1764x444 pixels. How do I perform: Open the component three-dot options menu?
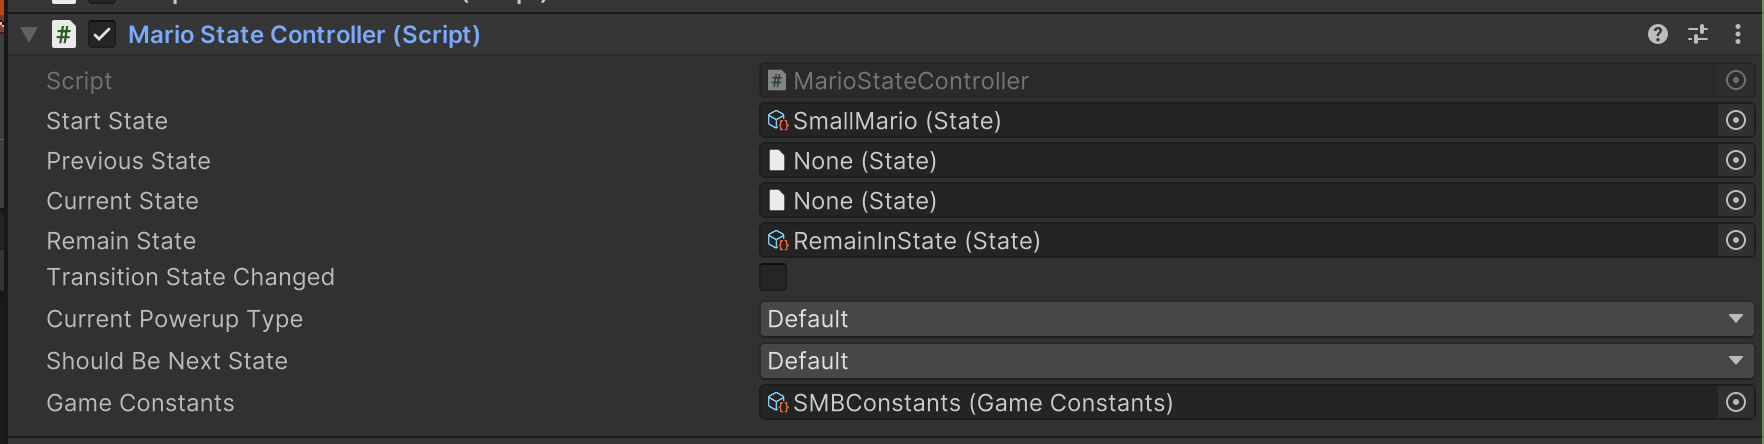point(1738,35)
